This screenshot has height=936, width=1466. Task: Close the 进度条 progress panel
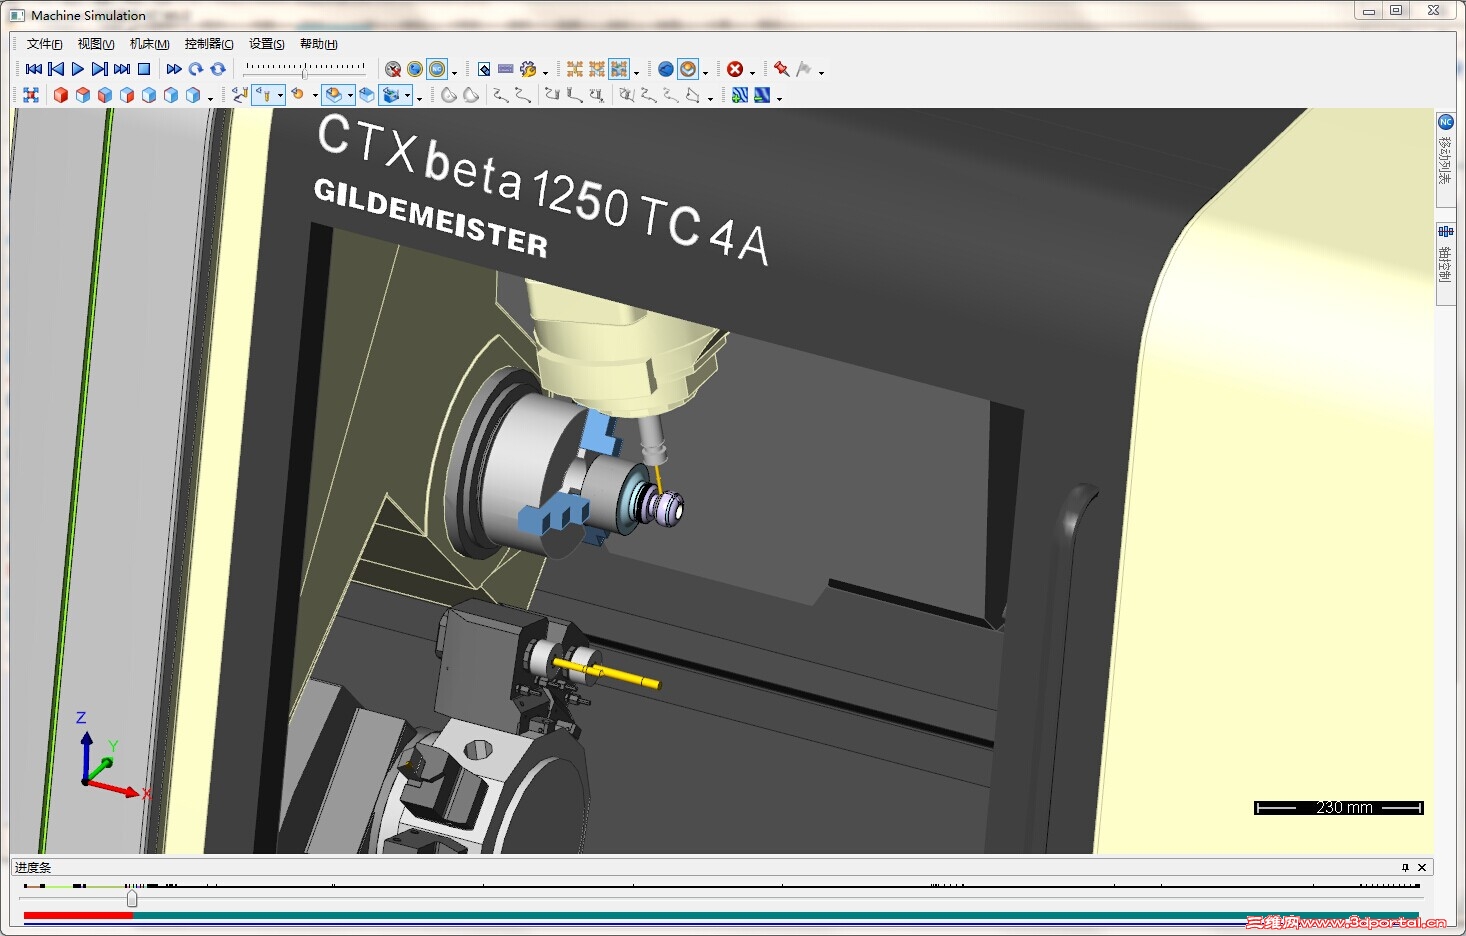pyautogui.click(x=1422, y=867)
